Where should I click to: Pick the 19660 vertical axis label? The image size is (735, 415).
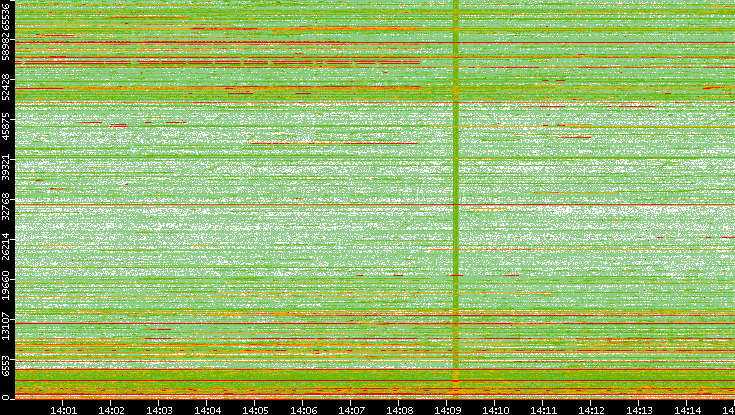tap(5, 286)
